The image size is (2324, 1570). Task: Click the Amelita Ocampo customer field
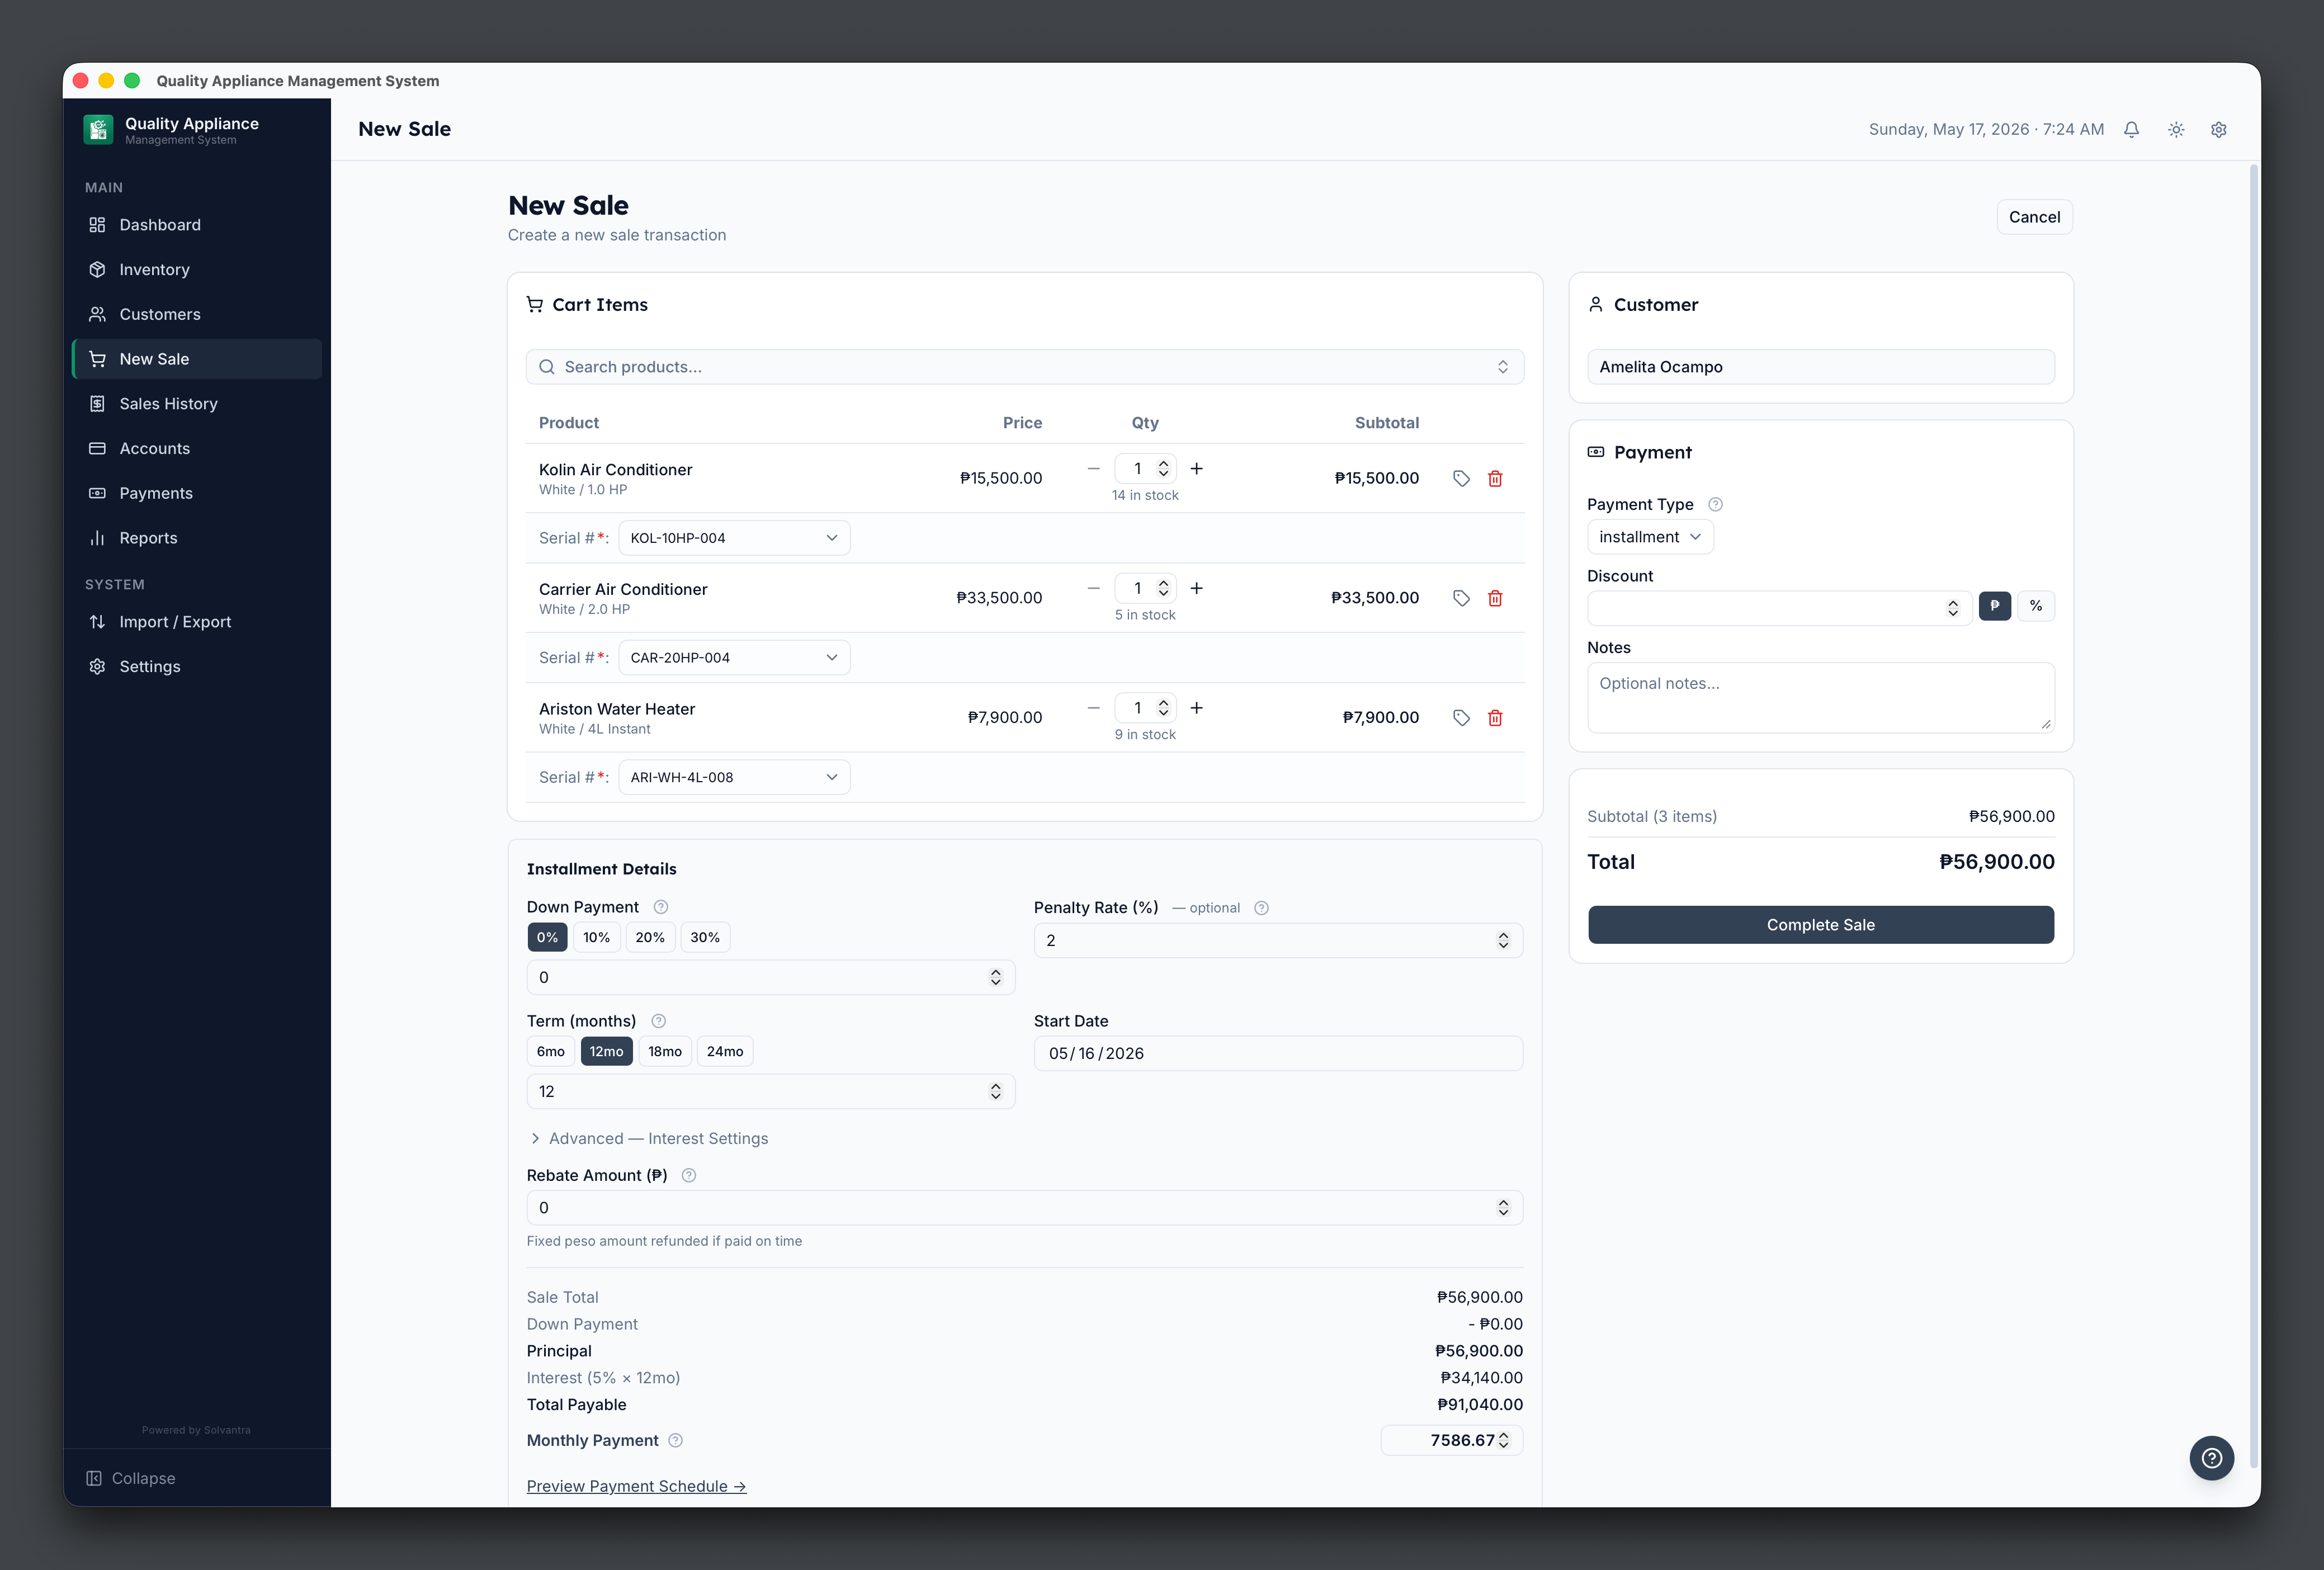pyautogui.click(x=1820, y=367)
